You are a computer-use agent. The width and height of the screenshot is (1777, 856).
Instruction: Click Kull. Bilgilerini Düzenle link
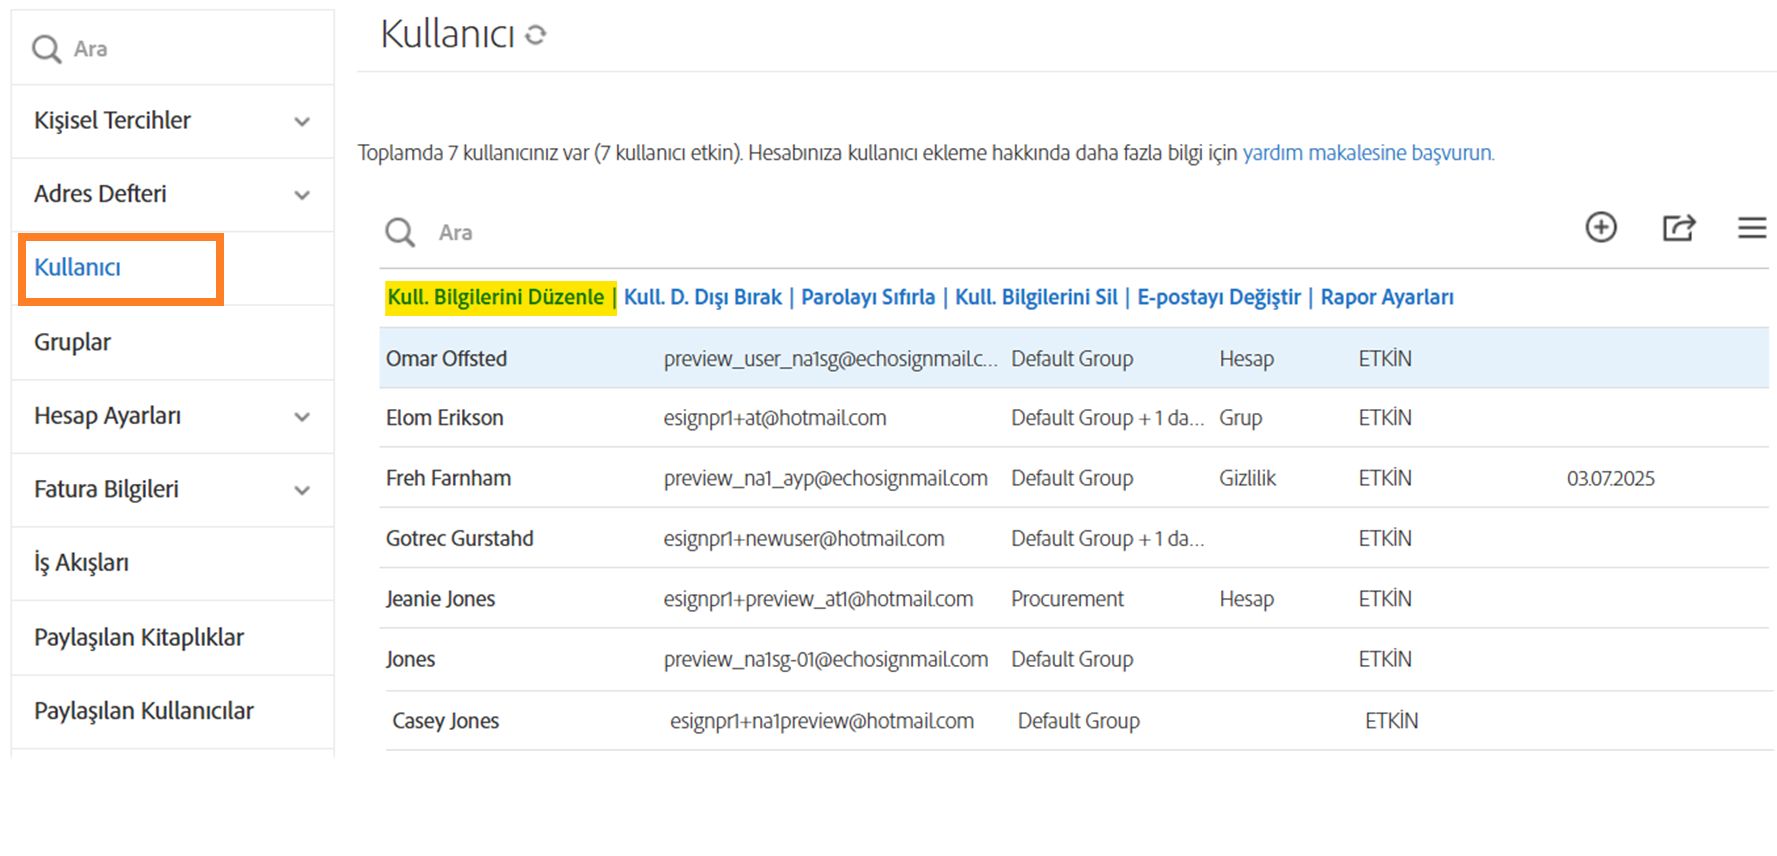(496, 297)
